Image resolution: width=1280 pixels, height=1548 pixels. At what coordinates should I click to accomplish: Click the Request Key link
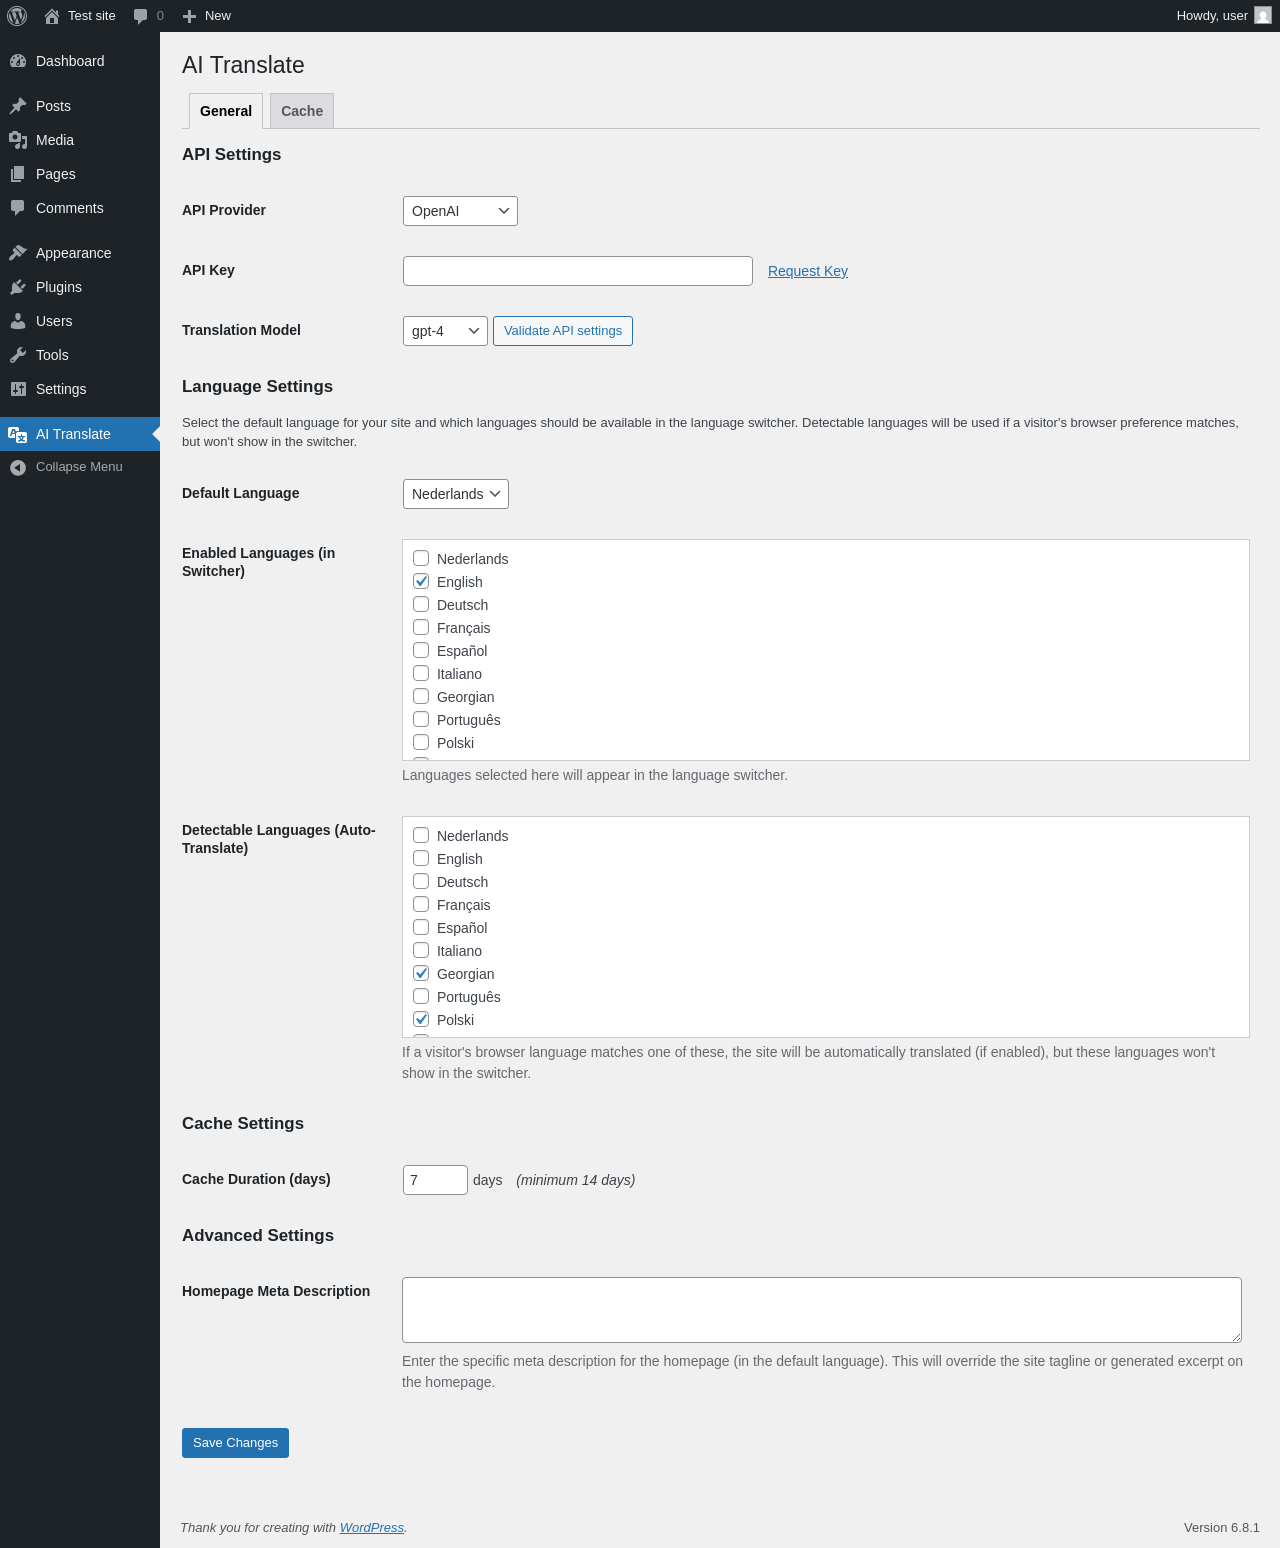[808, 271]
